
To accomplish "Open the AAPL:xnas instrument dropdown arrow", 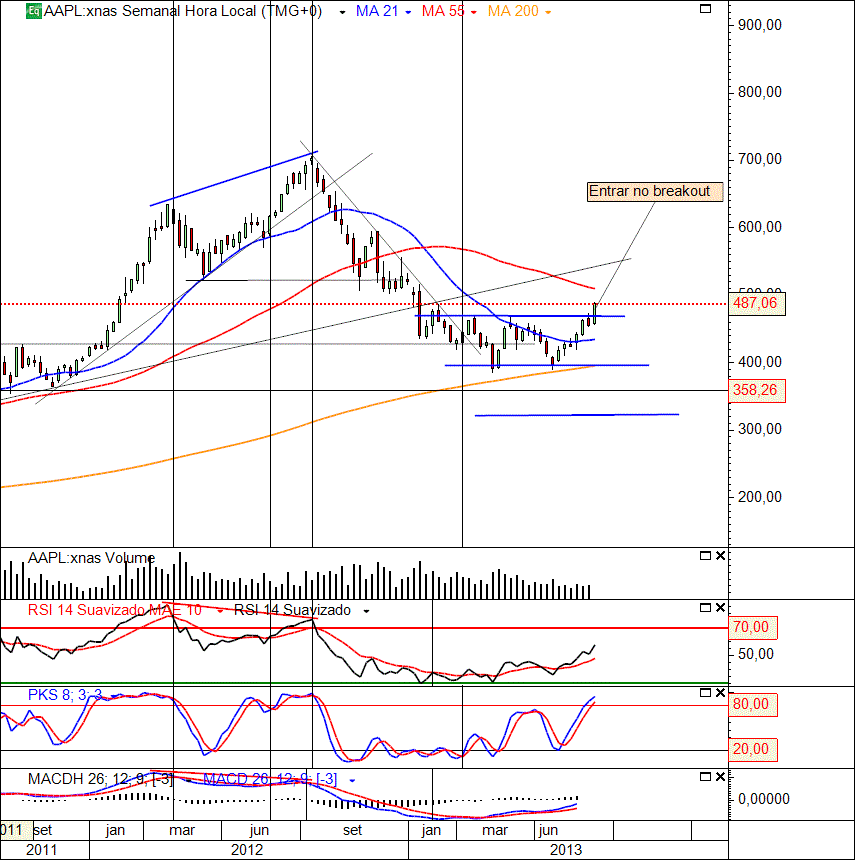I will coord(342,12).
